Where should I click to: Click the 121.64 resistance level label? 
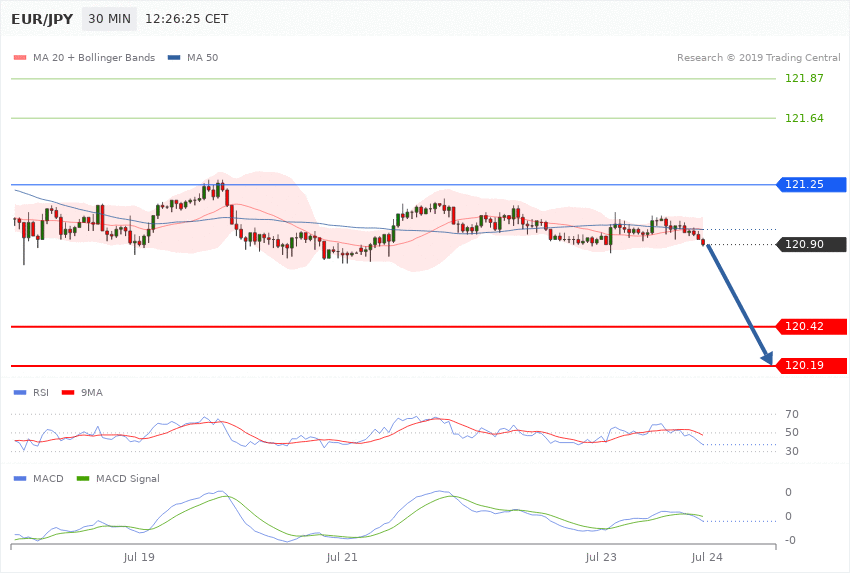click(x=804, y=118)
